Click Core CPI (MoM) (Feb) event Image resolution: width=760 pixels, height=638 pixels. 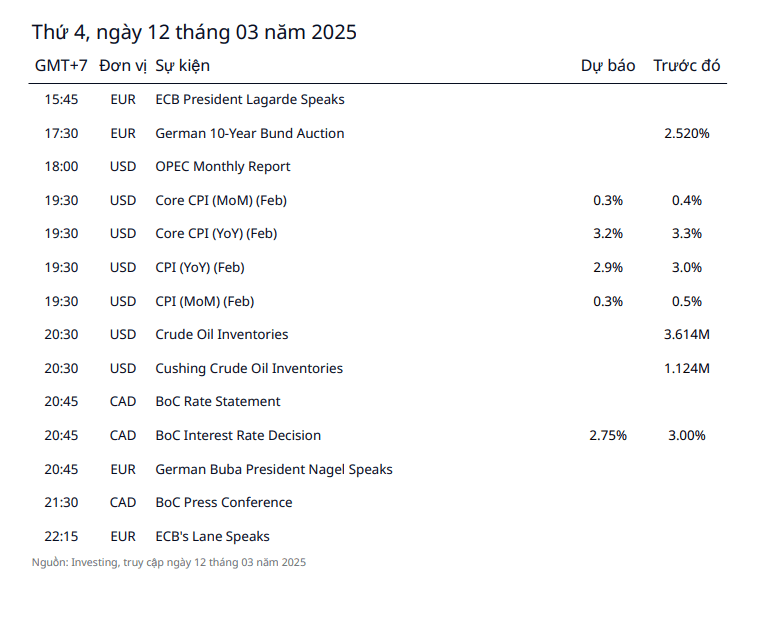(220, 200)
